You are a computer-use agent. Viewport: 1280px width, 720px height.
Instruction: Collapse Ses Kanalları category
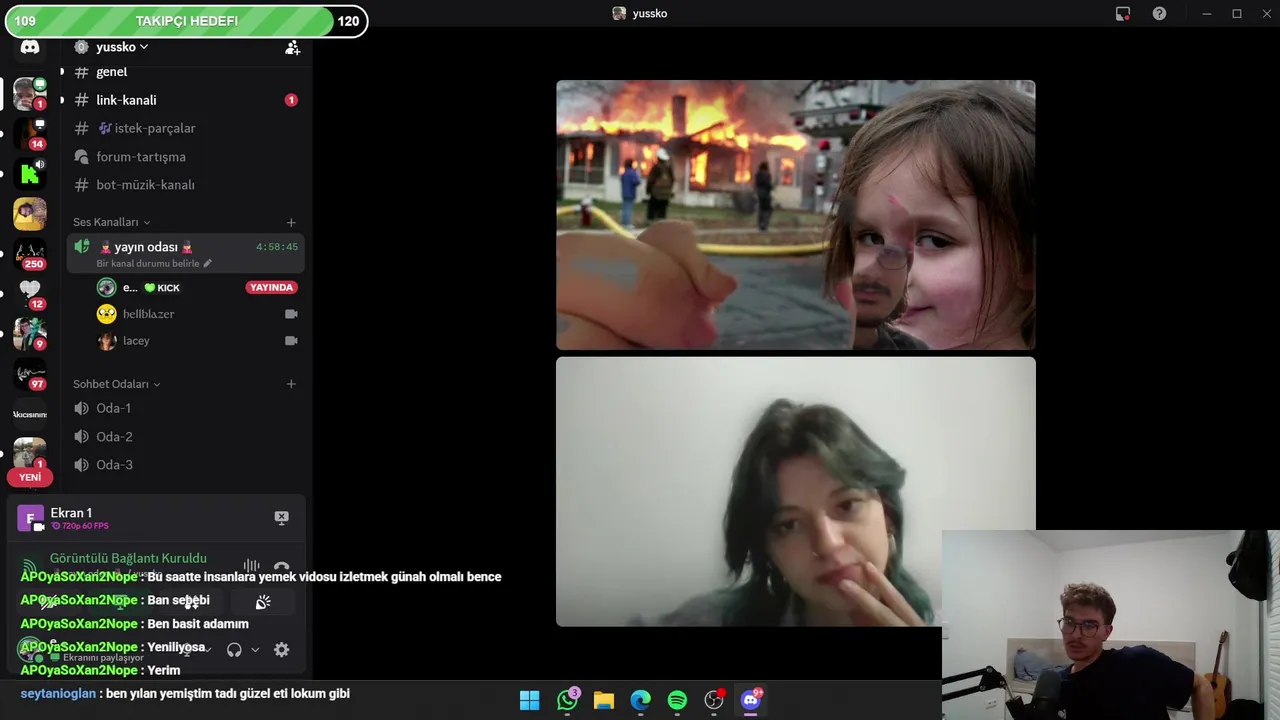coord(111,222)
